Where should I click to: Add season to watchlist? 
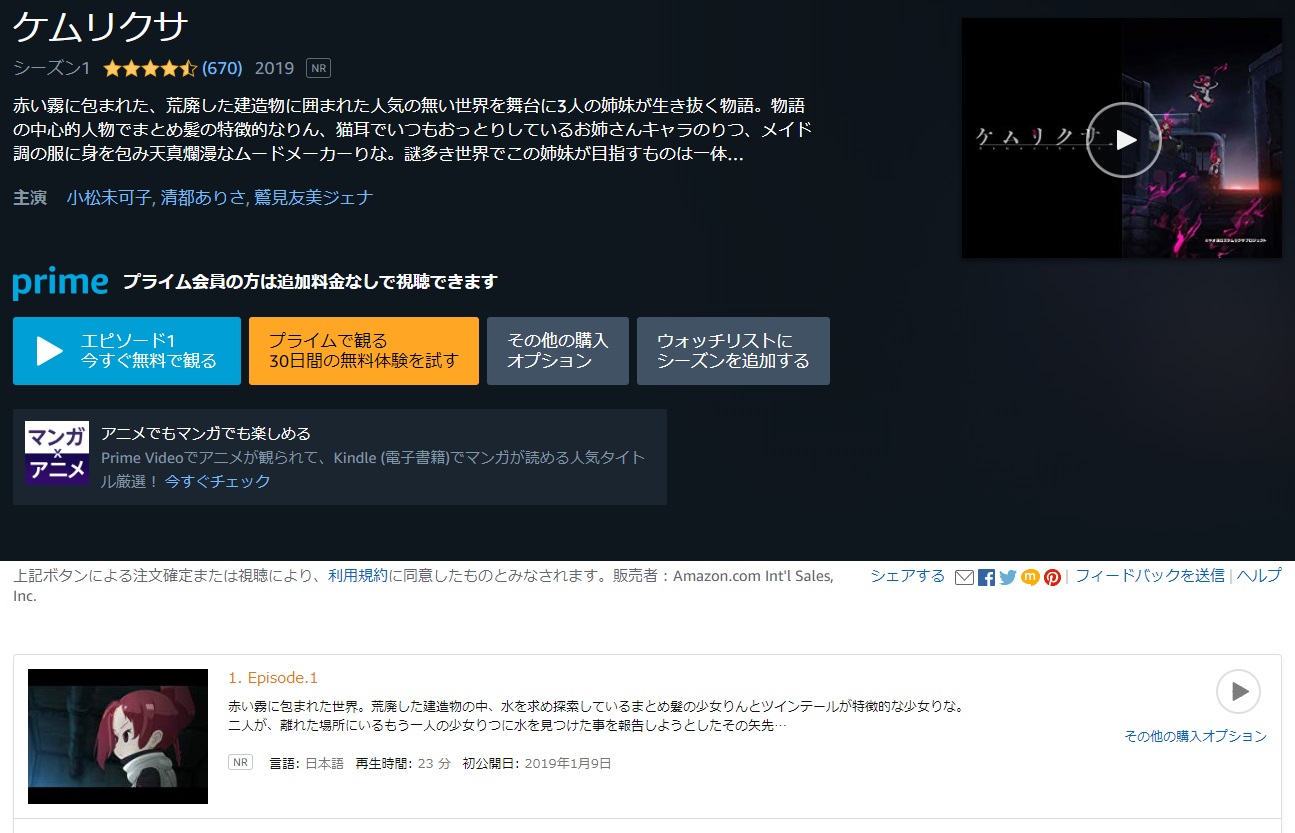pos(733,351)
